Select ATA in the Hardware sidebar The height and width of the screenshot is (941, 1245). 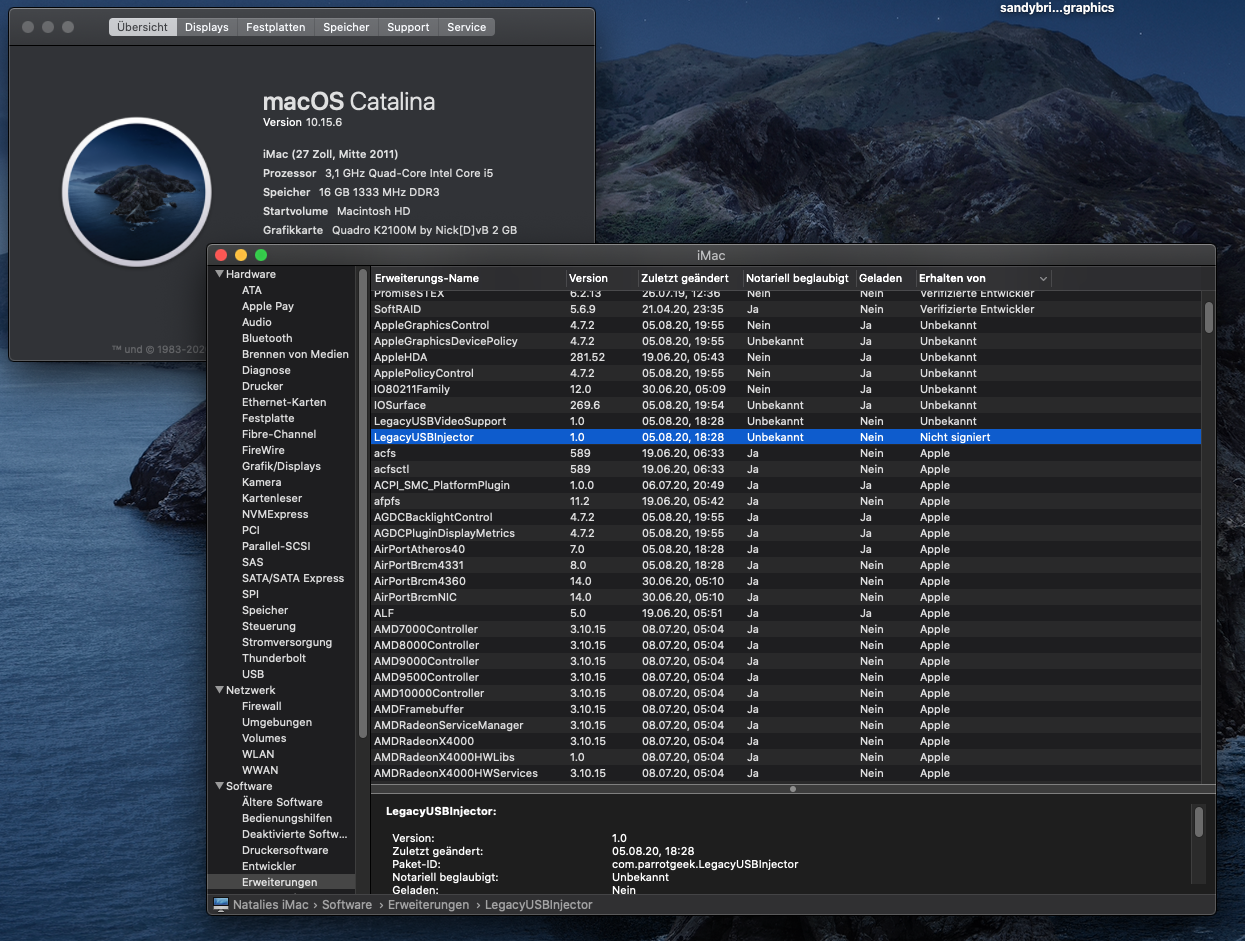(252, 290)
